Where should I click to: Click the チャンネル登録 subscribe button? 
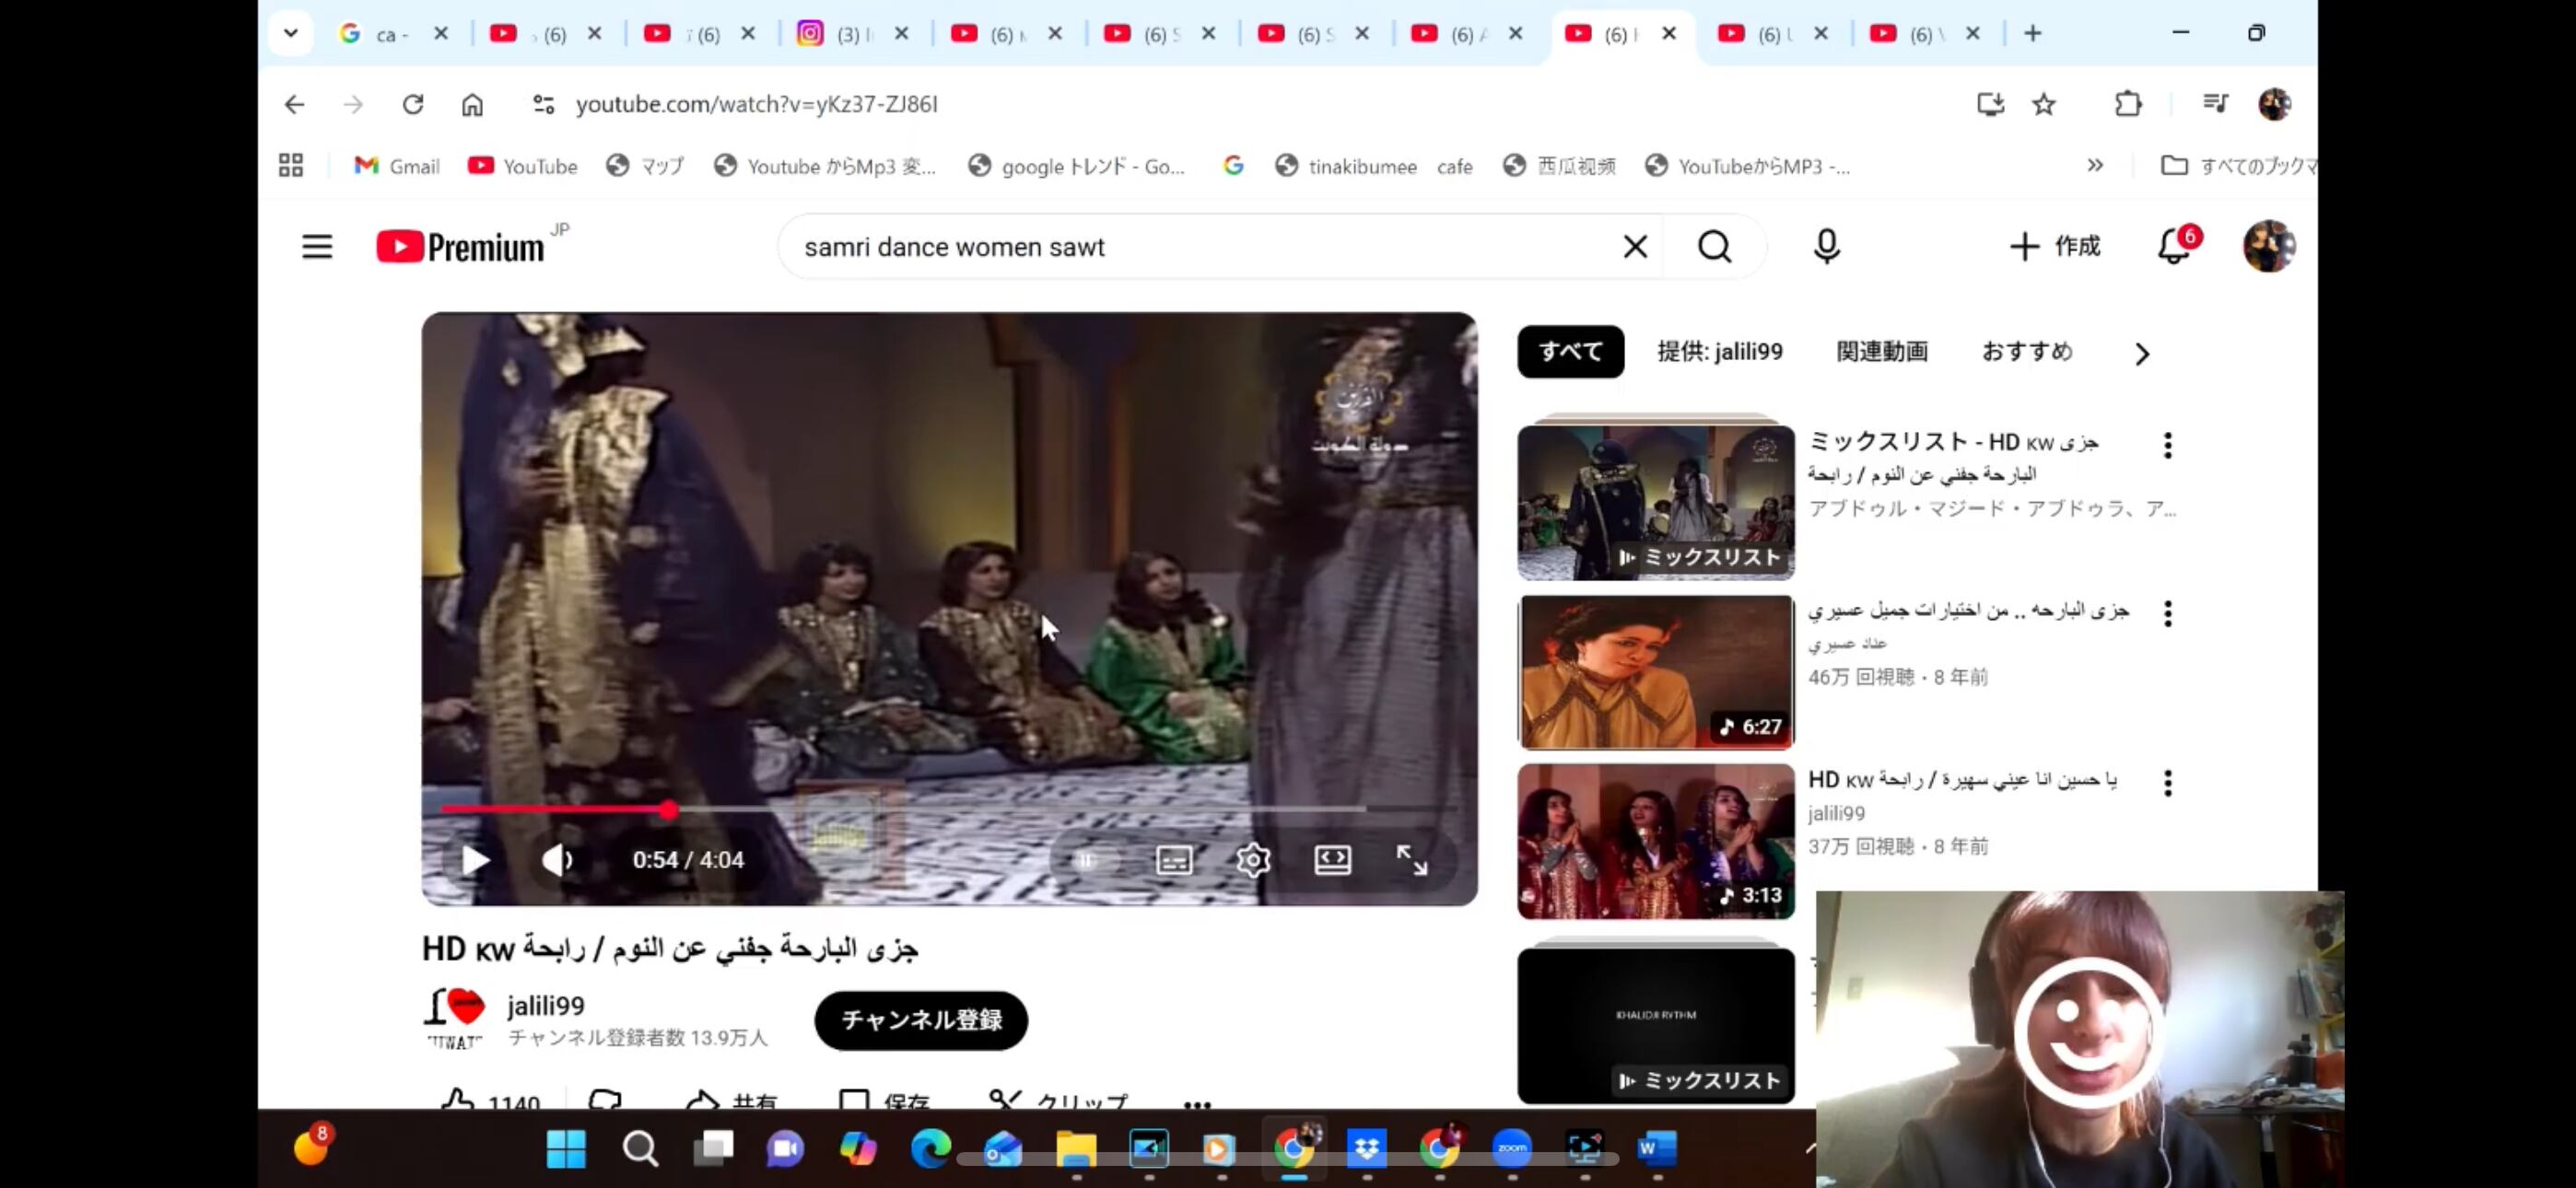[920, 1020]
